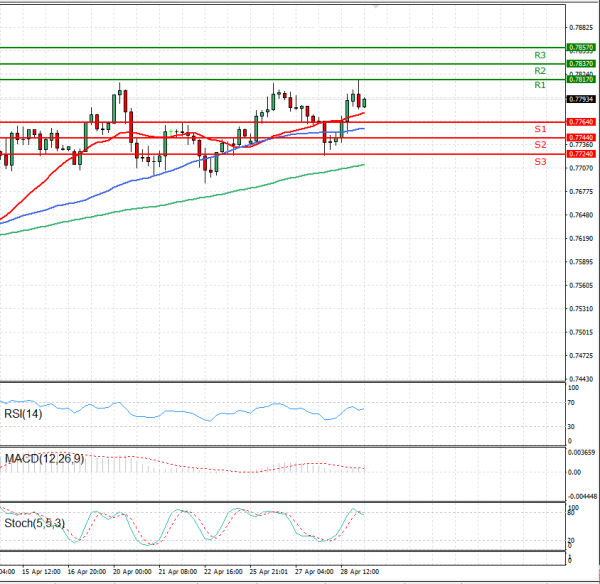Click the S3 support level label
600x584 pixels.
click(x=539, y=161)
